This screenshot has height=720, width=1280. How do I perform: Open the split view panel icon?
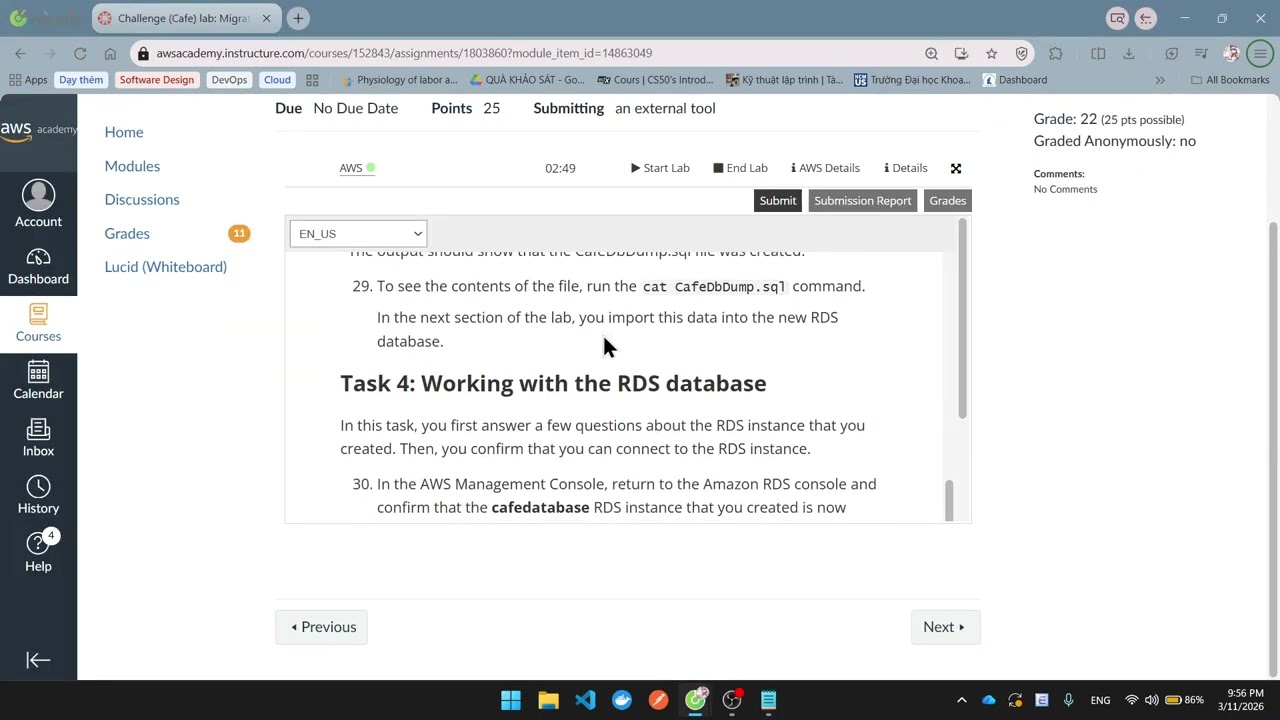tap(1098, 53)
